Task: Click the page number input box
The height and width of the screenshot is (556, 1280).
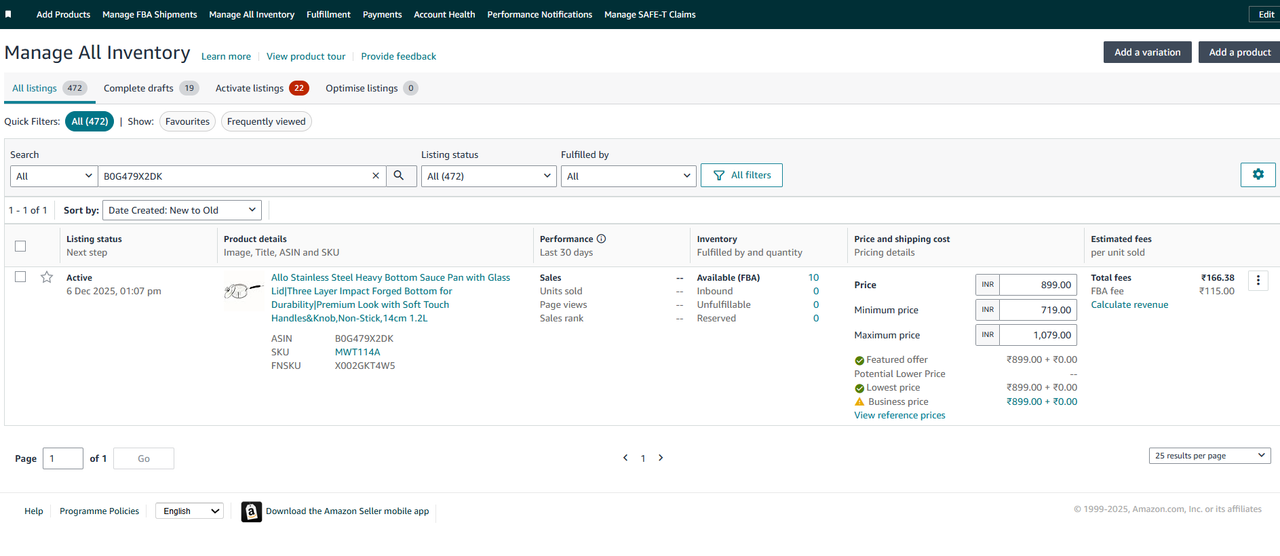Action: (64, 458)
